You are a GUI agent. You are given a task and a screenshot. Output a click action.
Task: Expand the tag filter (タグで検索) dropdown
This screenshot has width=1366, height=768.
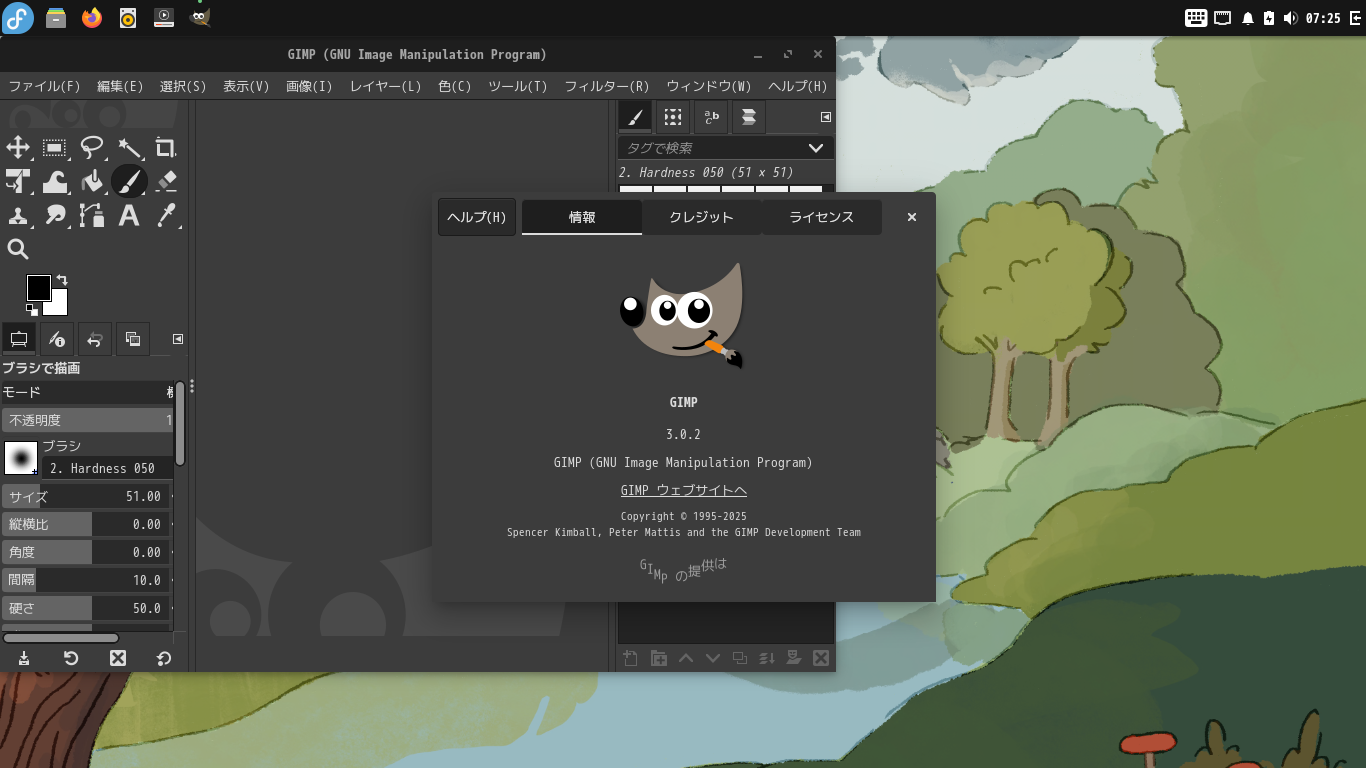tap(816, 148)
